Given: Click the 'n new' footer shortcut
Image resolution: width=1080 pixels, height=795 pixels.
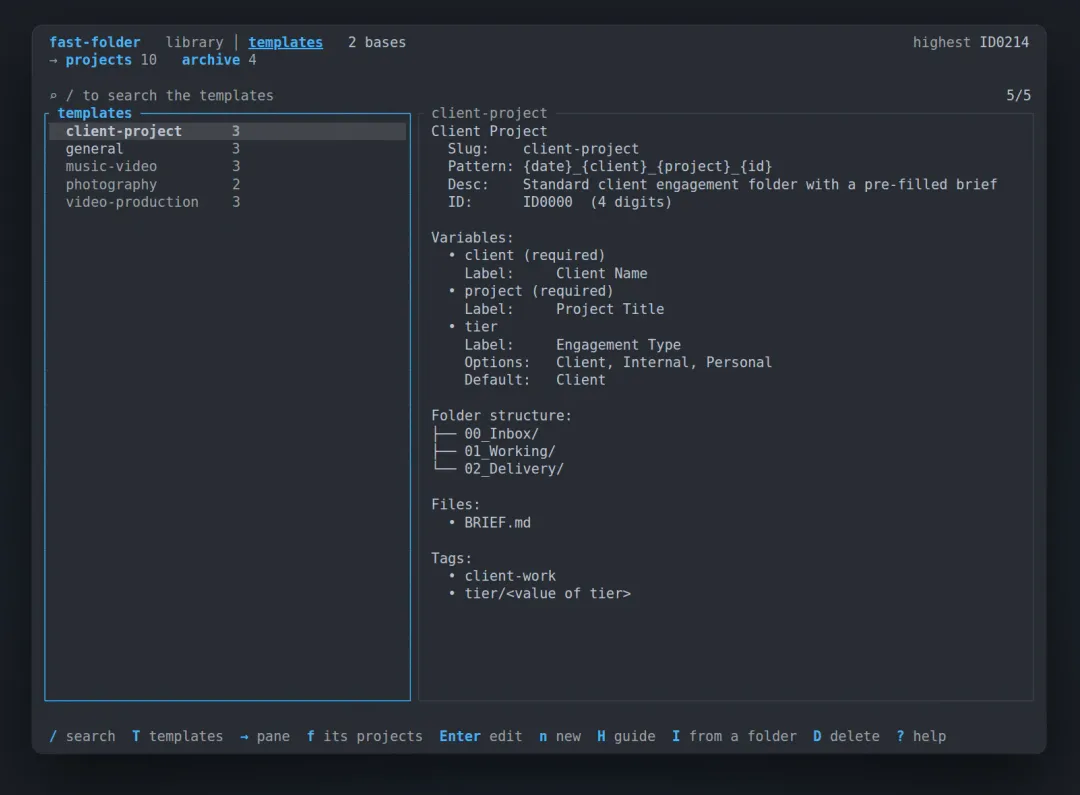Looking at the screenshot, I should (x=560, y=736).
